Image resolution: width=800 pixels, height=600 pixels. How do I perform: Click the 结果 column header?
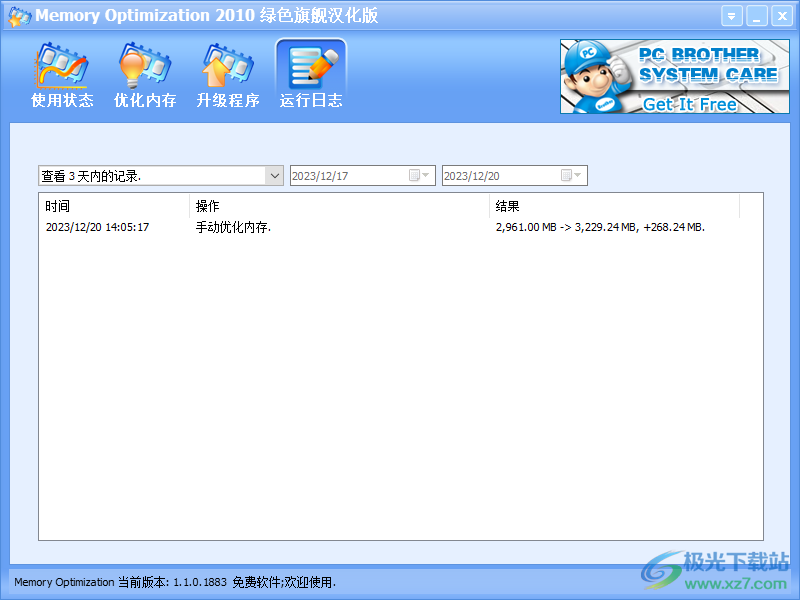point(510,206)
